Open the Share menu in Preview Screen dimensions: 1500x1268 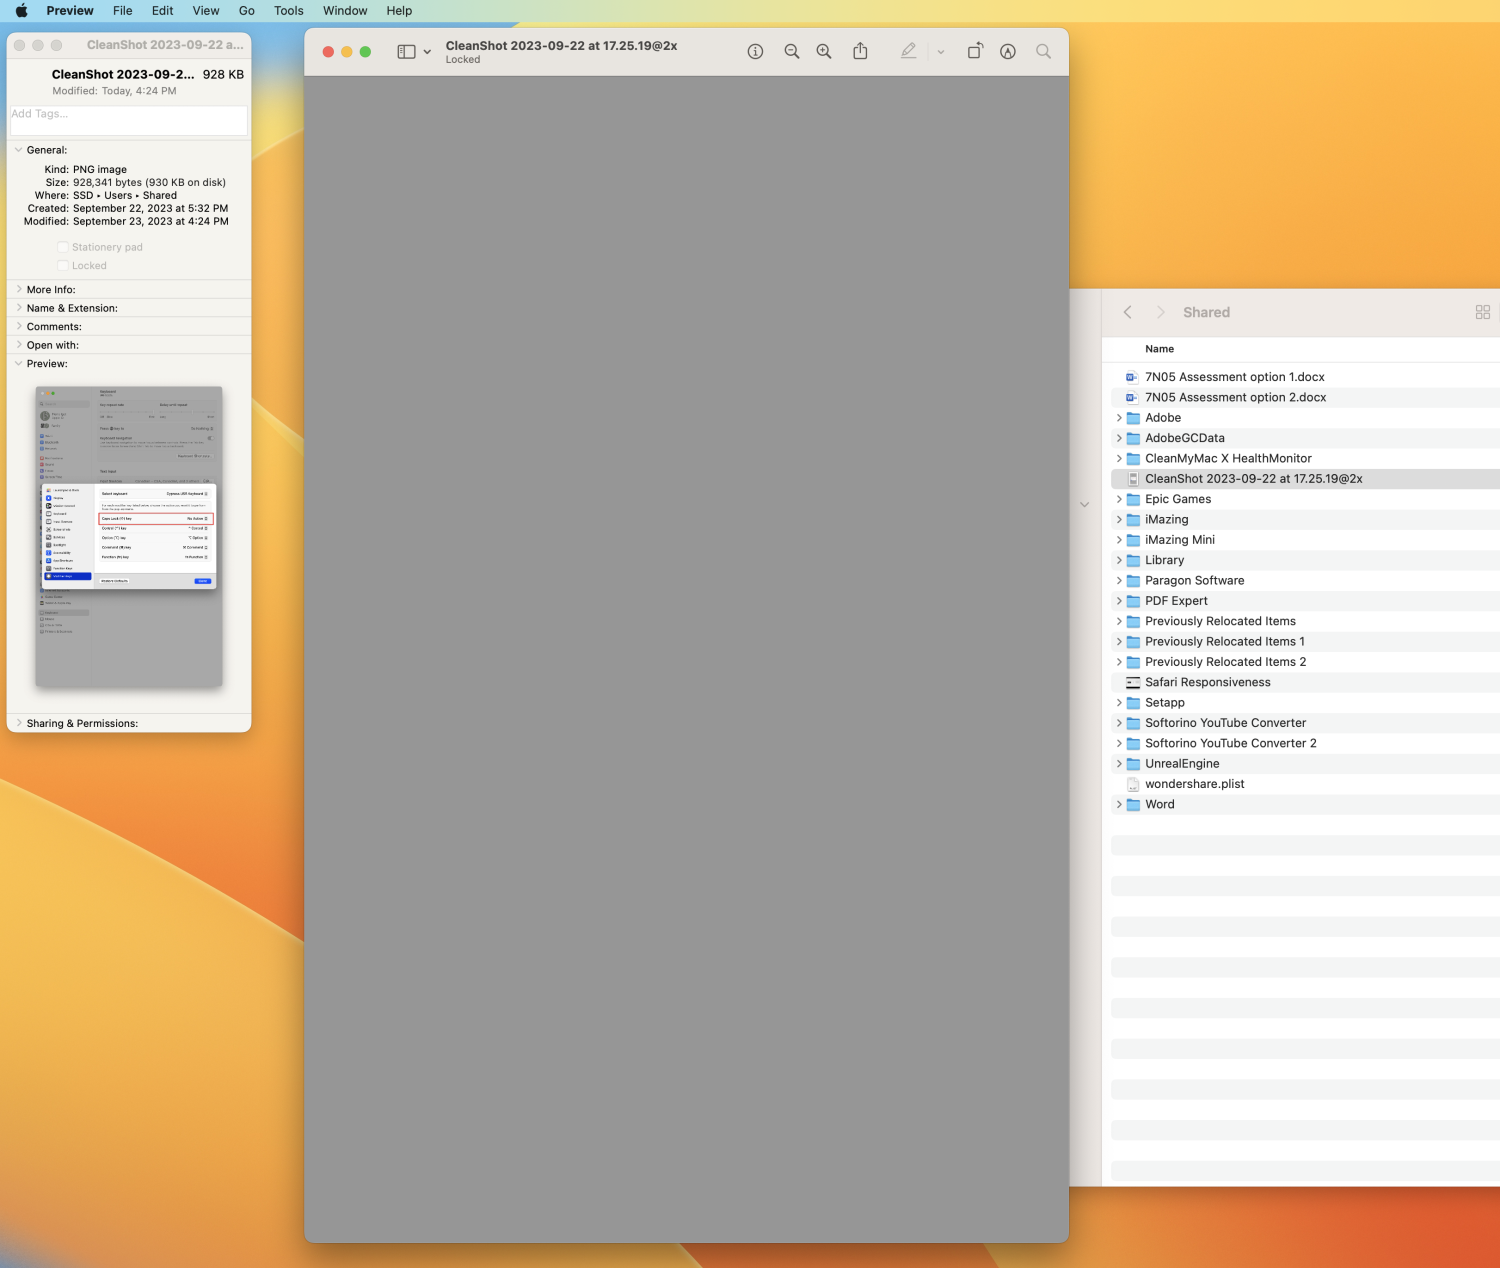coord(859,51)
